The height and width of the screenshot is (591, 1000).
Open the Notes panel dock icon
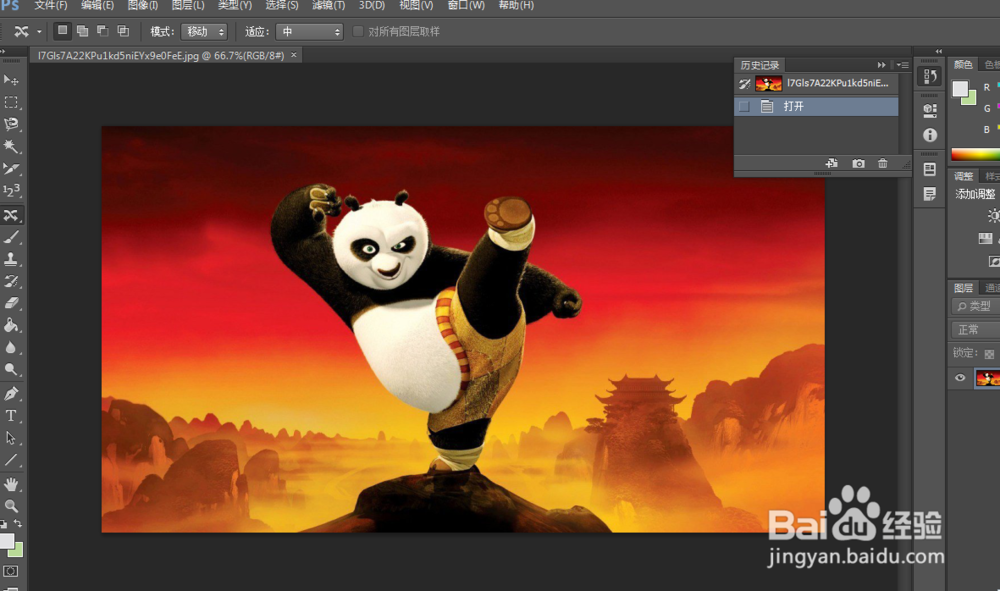point(930,194)
